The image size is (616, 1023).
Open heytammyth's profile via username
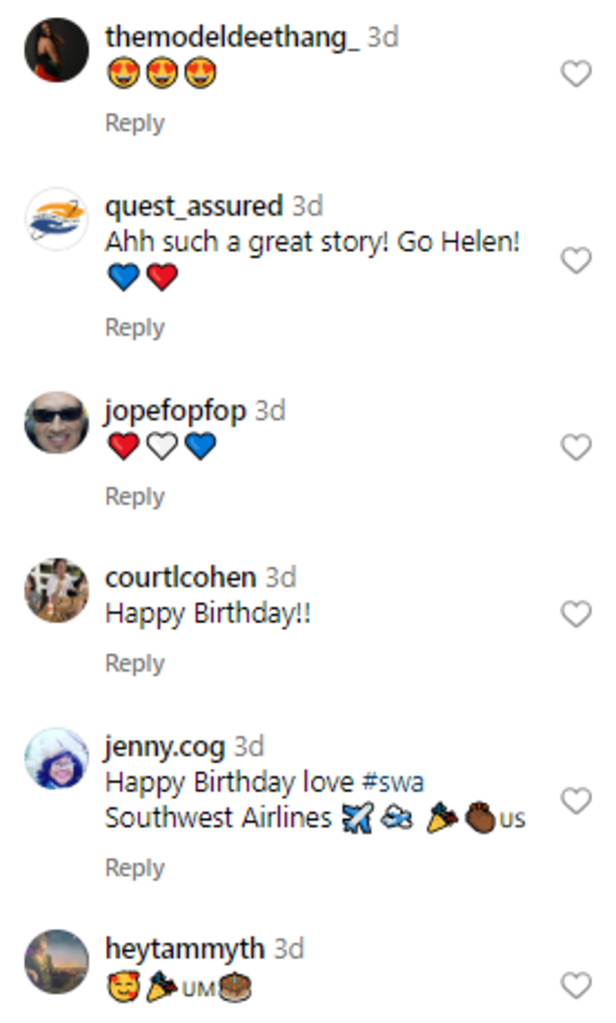click(x=185, y=948)
